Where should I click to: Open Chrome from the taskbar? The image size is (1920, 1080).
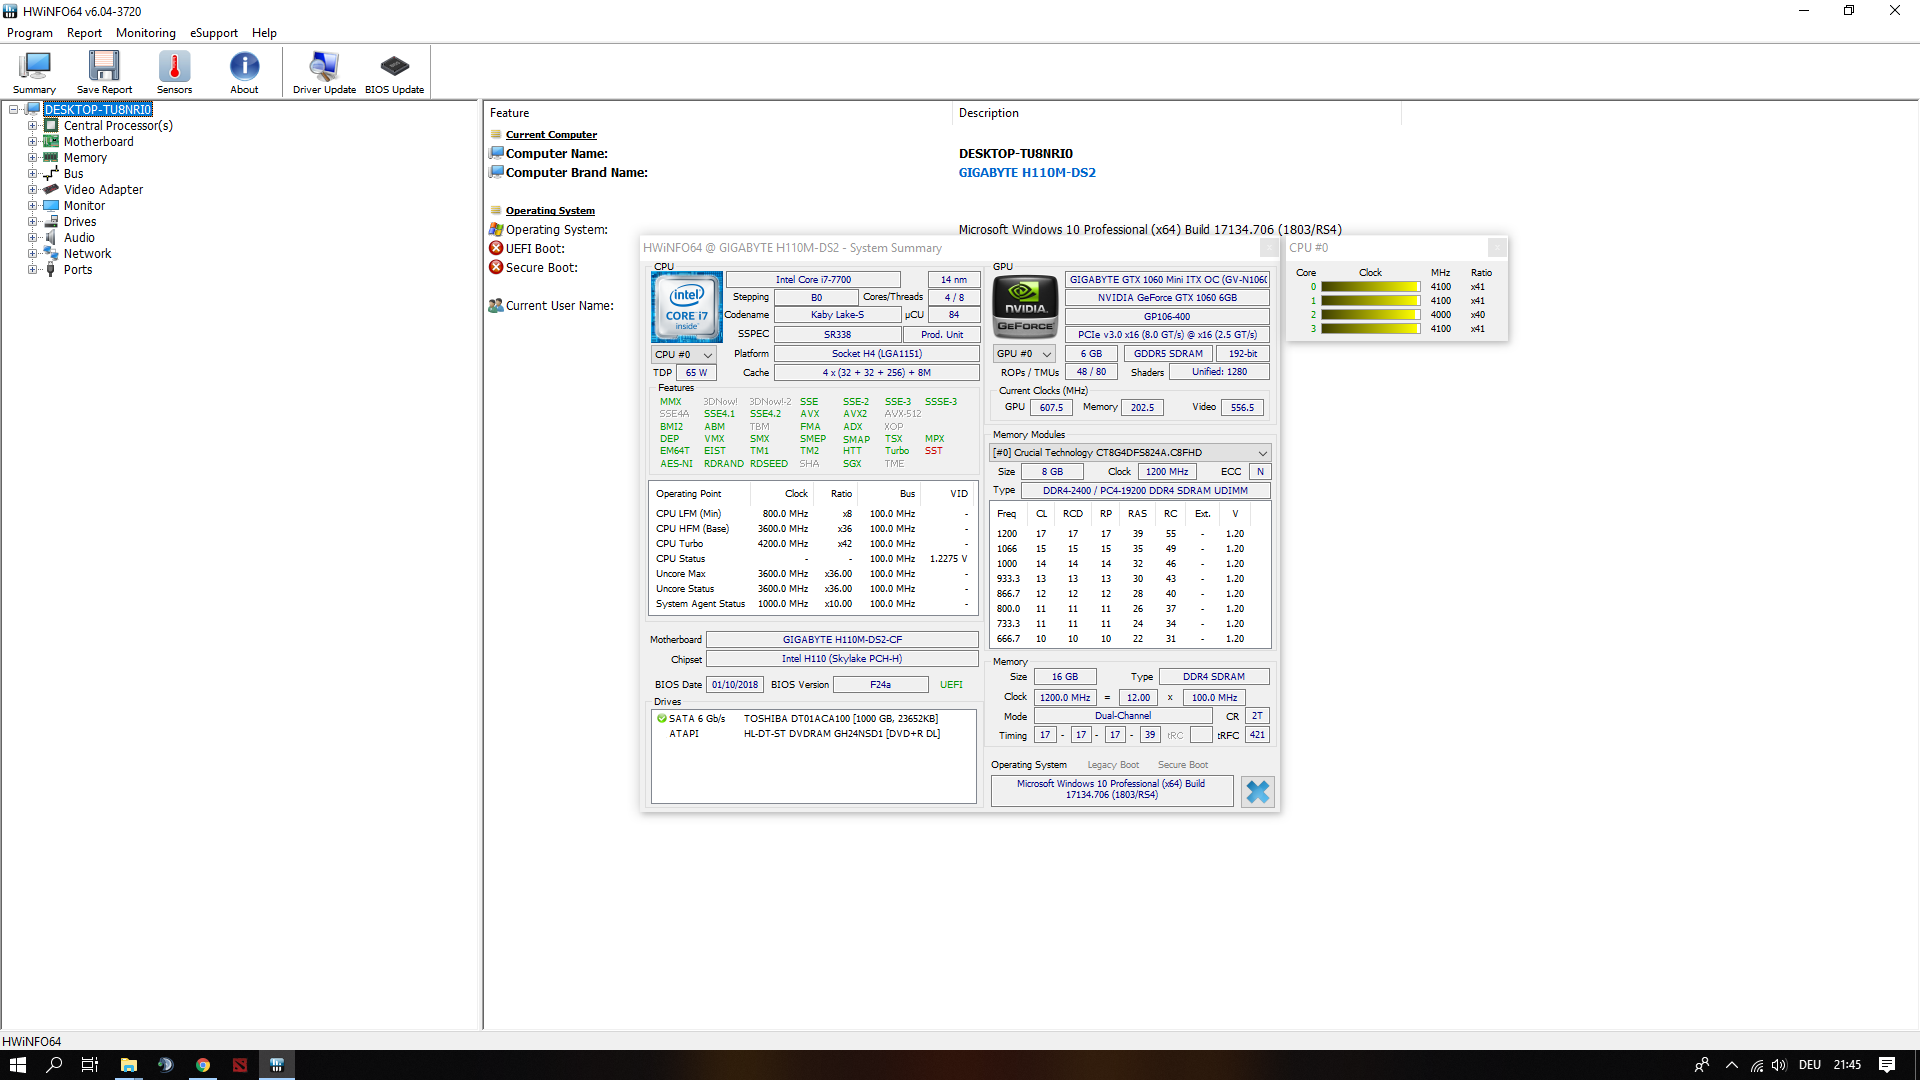tap(203, 1065)
